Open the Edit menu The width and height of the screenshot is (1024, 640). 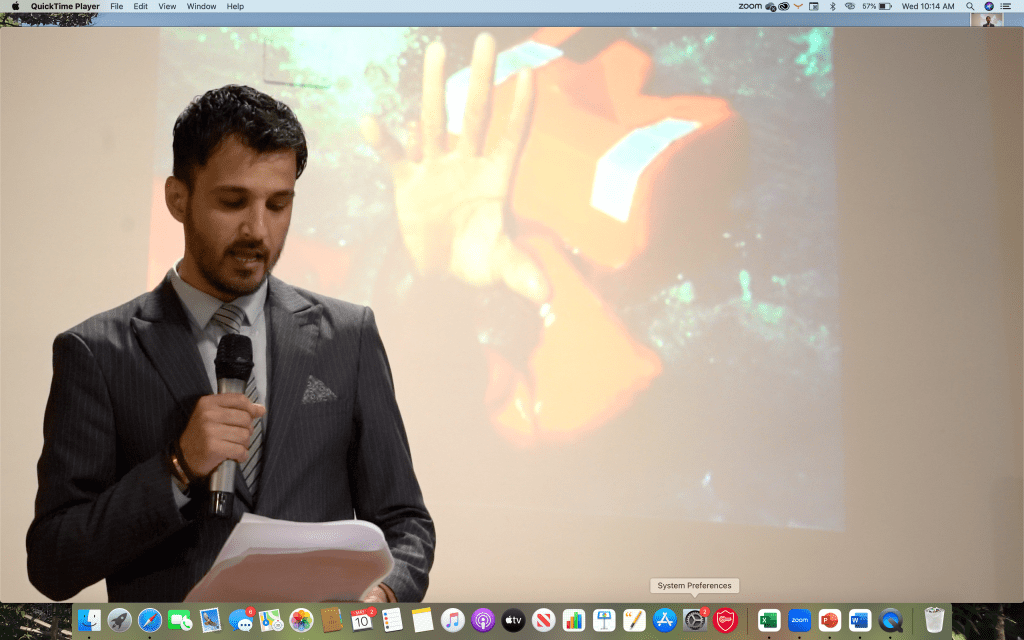[141, 6]
